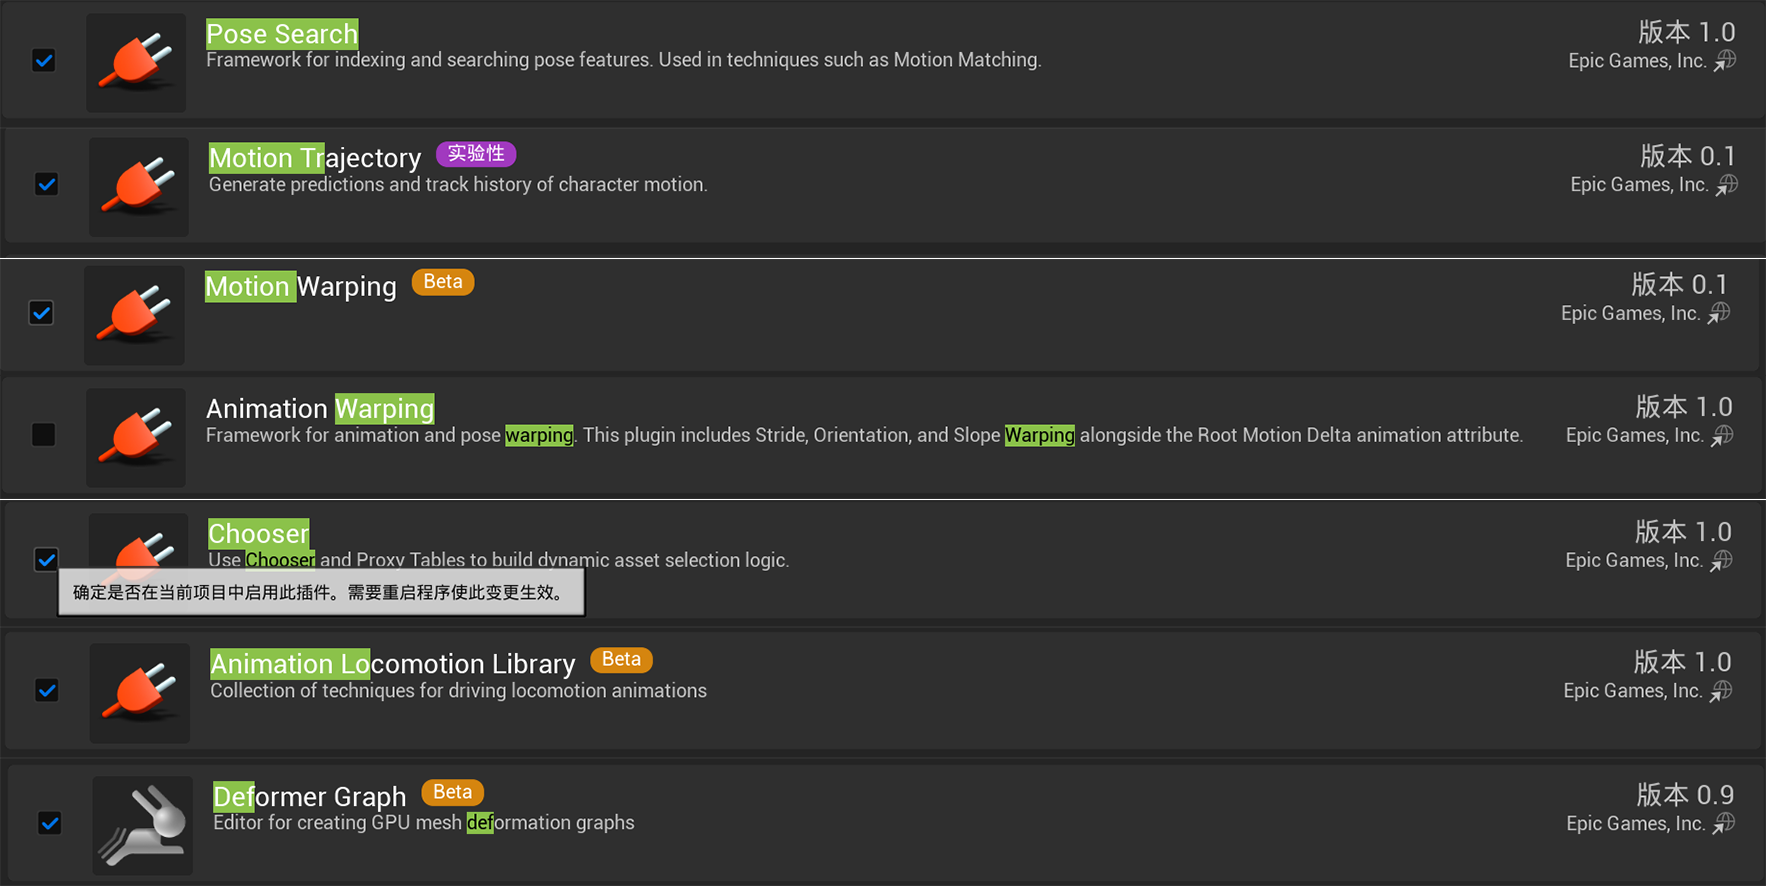Click the Beta badge on Animation Locomotion Library
The width and height of the screenshot is (1766, 886).
click(621, 660)
